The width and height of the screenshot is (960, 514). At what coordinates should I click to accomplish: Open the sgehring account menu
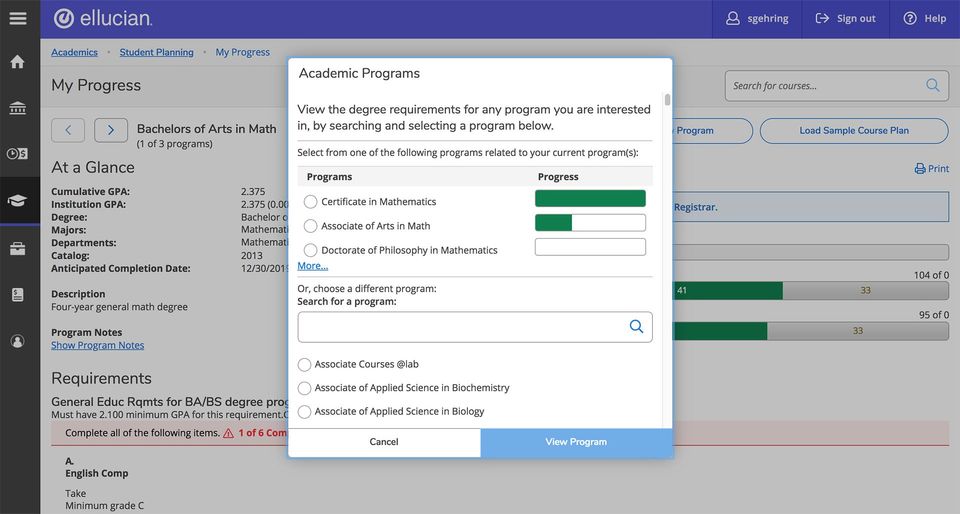coord(757,19)
